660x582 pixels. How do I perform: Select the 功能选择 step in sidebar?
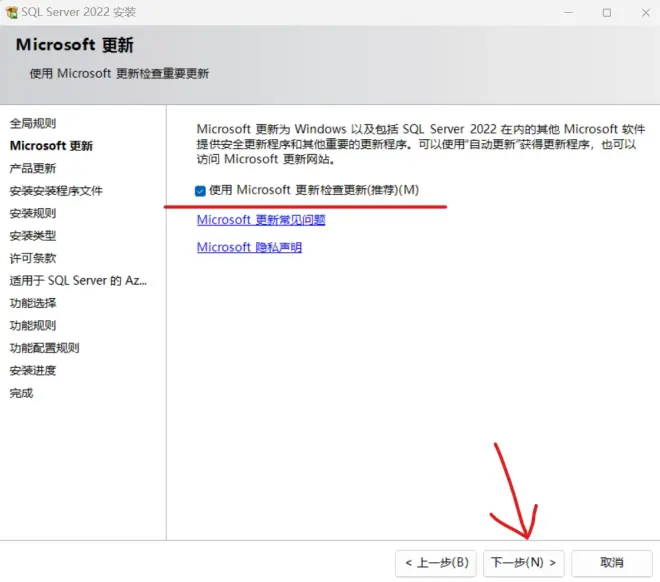click(33, 303)
